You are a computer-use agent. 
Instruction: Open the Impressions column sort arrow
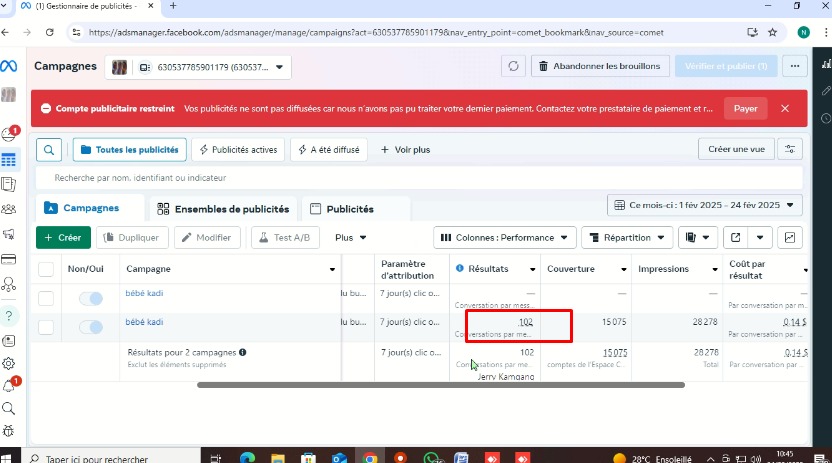(715, 269)
